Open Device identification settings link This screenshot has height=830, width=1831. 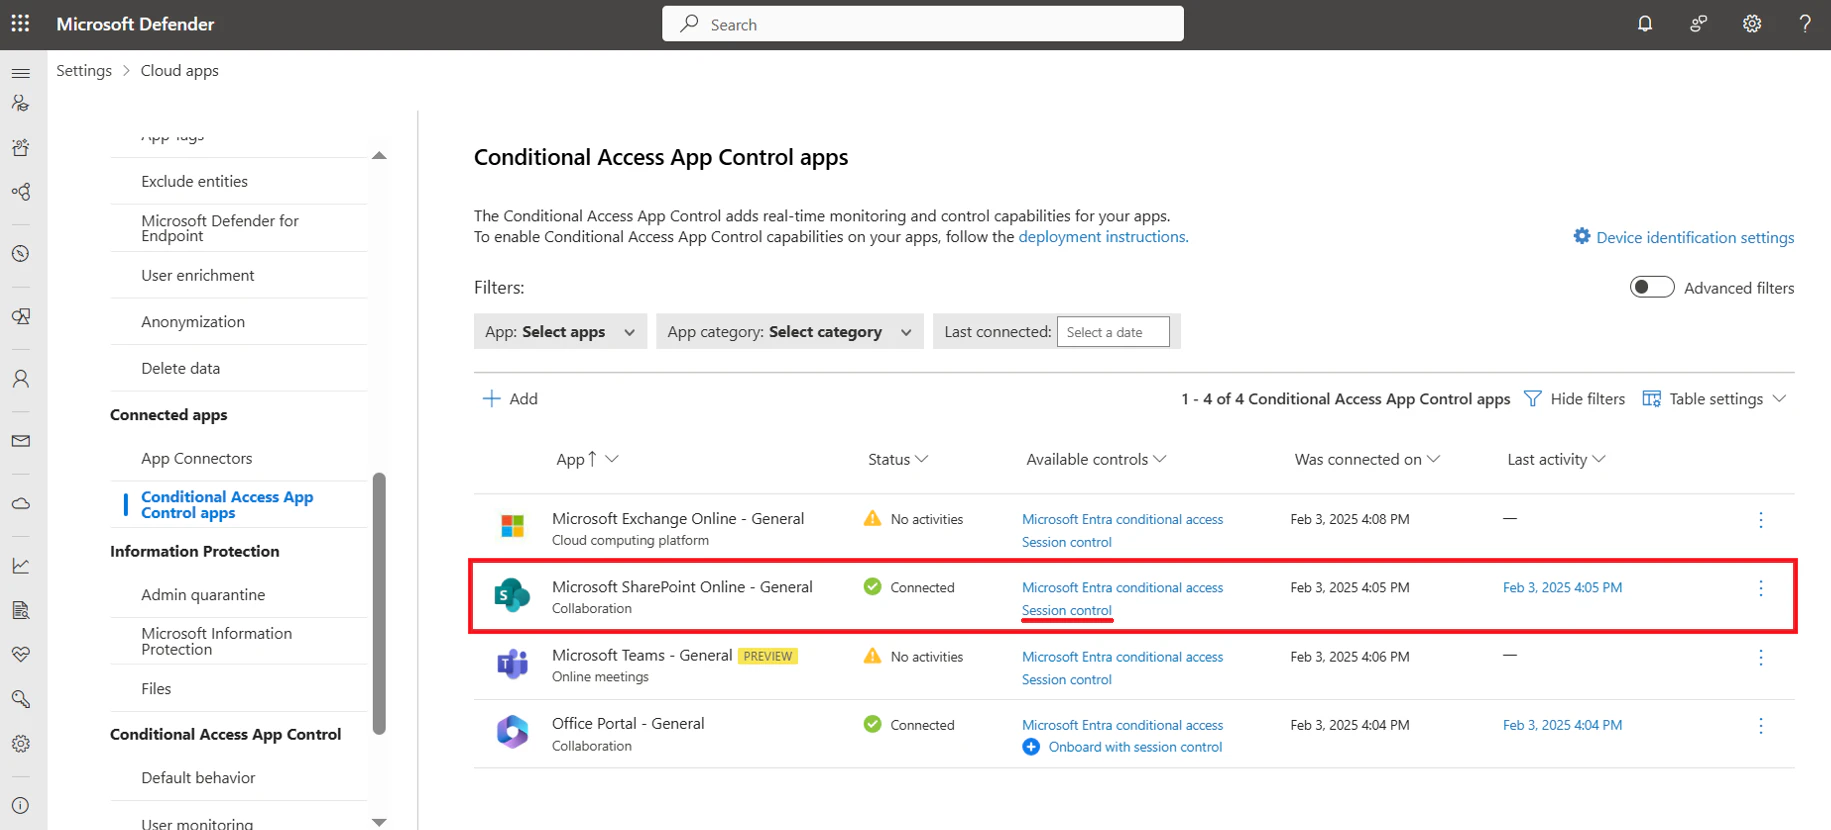[1684, 237]
